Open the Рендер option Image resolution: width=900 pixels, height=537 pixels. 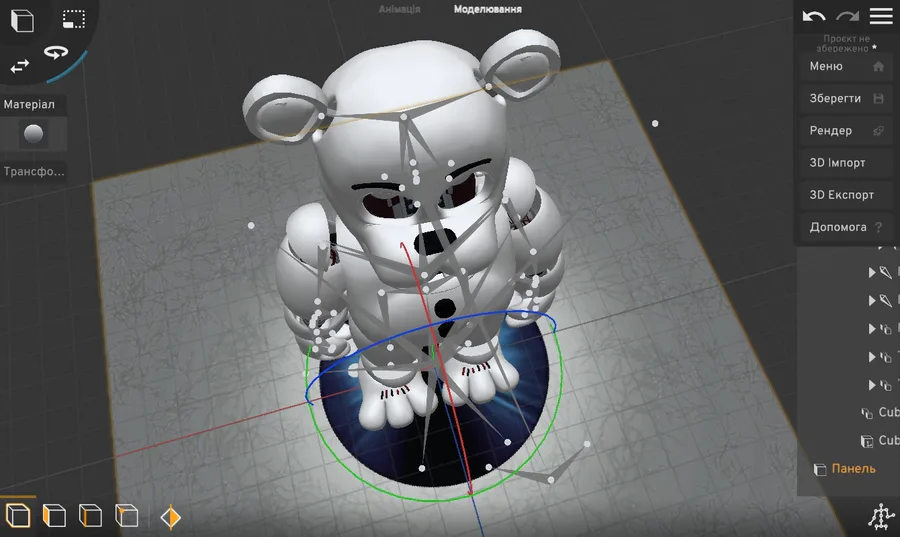pyautogui.click(x=847, y=131)
